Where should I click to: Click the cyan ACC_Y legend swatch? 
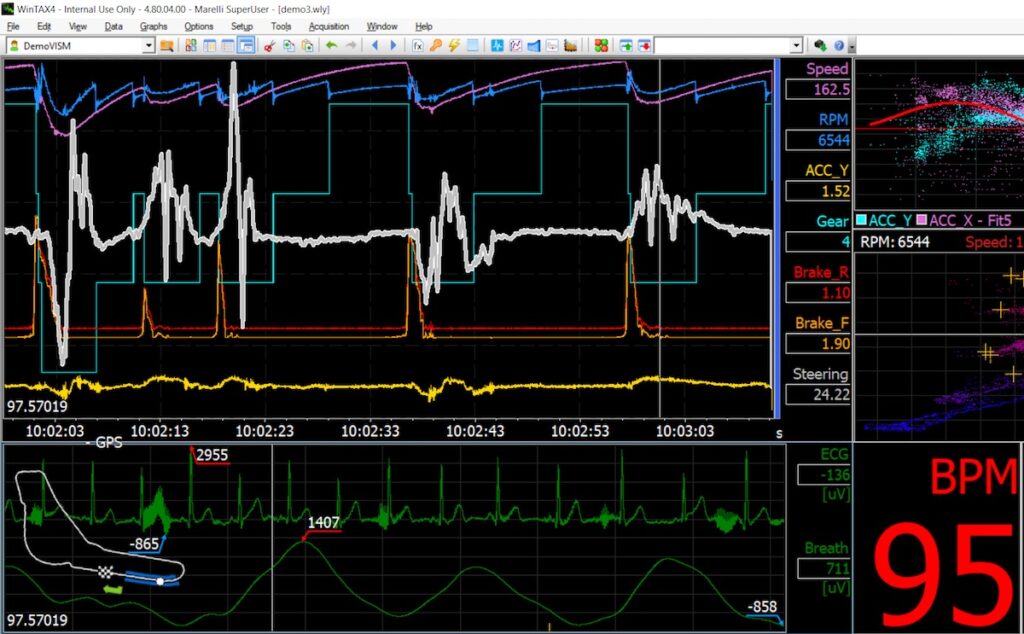point(861,220)
